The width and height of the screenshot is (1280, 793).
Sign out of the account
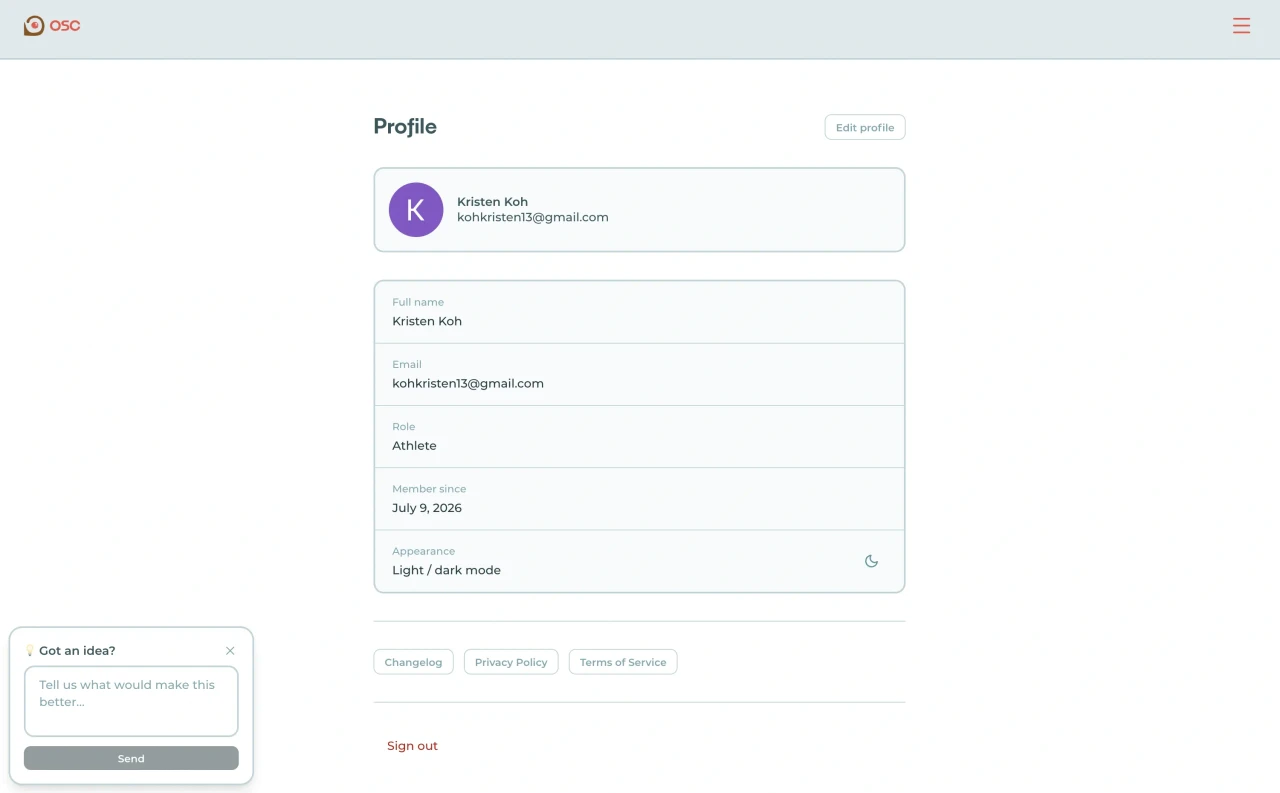[x=412, y=746]
